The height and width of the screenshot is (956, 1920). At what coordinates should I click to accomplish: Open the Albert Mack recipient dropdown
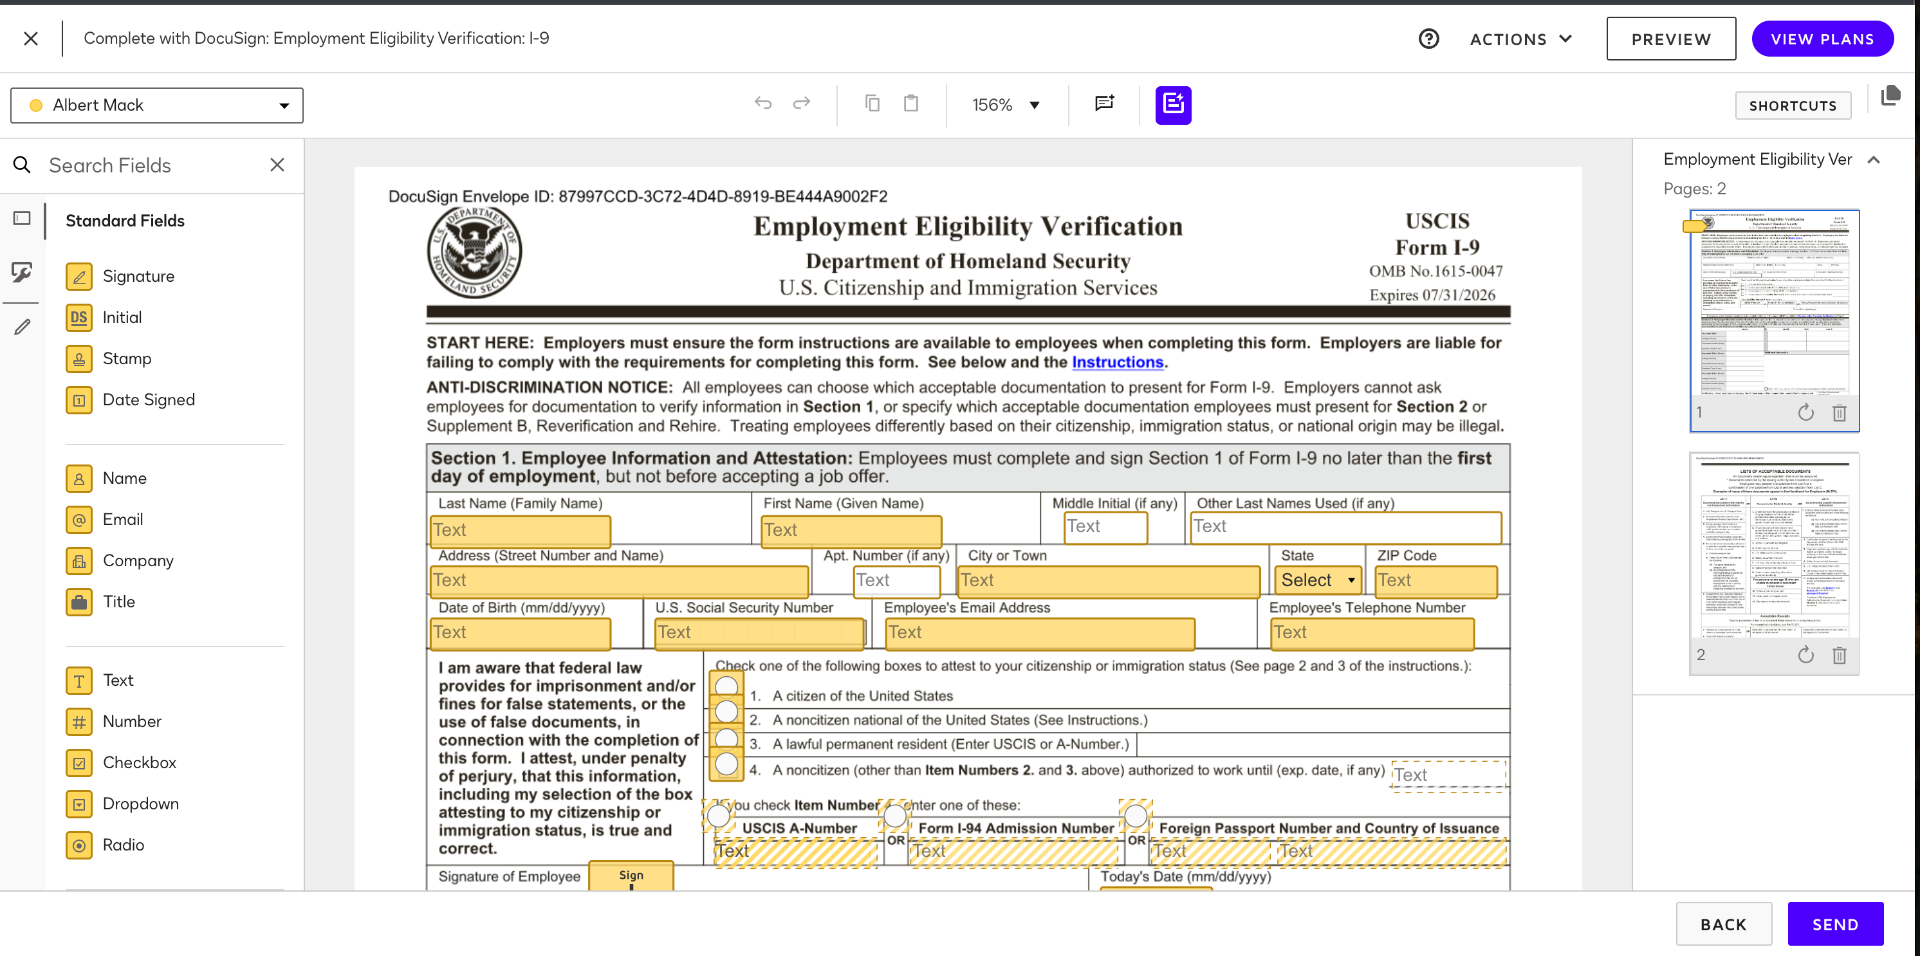pos(157,105)
